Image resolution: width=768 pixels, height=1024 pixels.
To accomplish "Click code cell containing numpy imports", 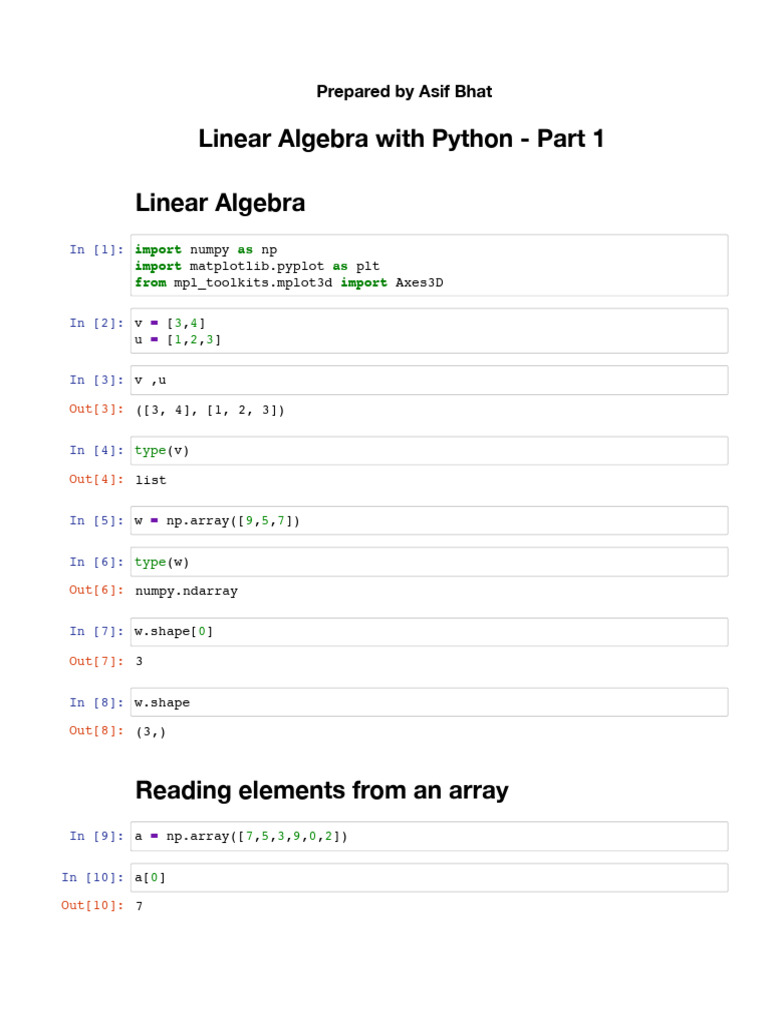I will [429, 265].
